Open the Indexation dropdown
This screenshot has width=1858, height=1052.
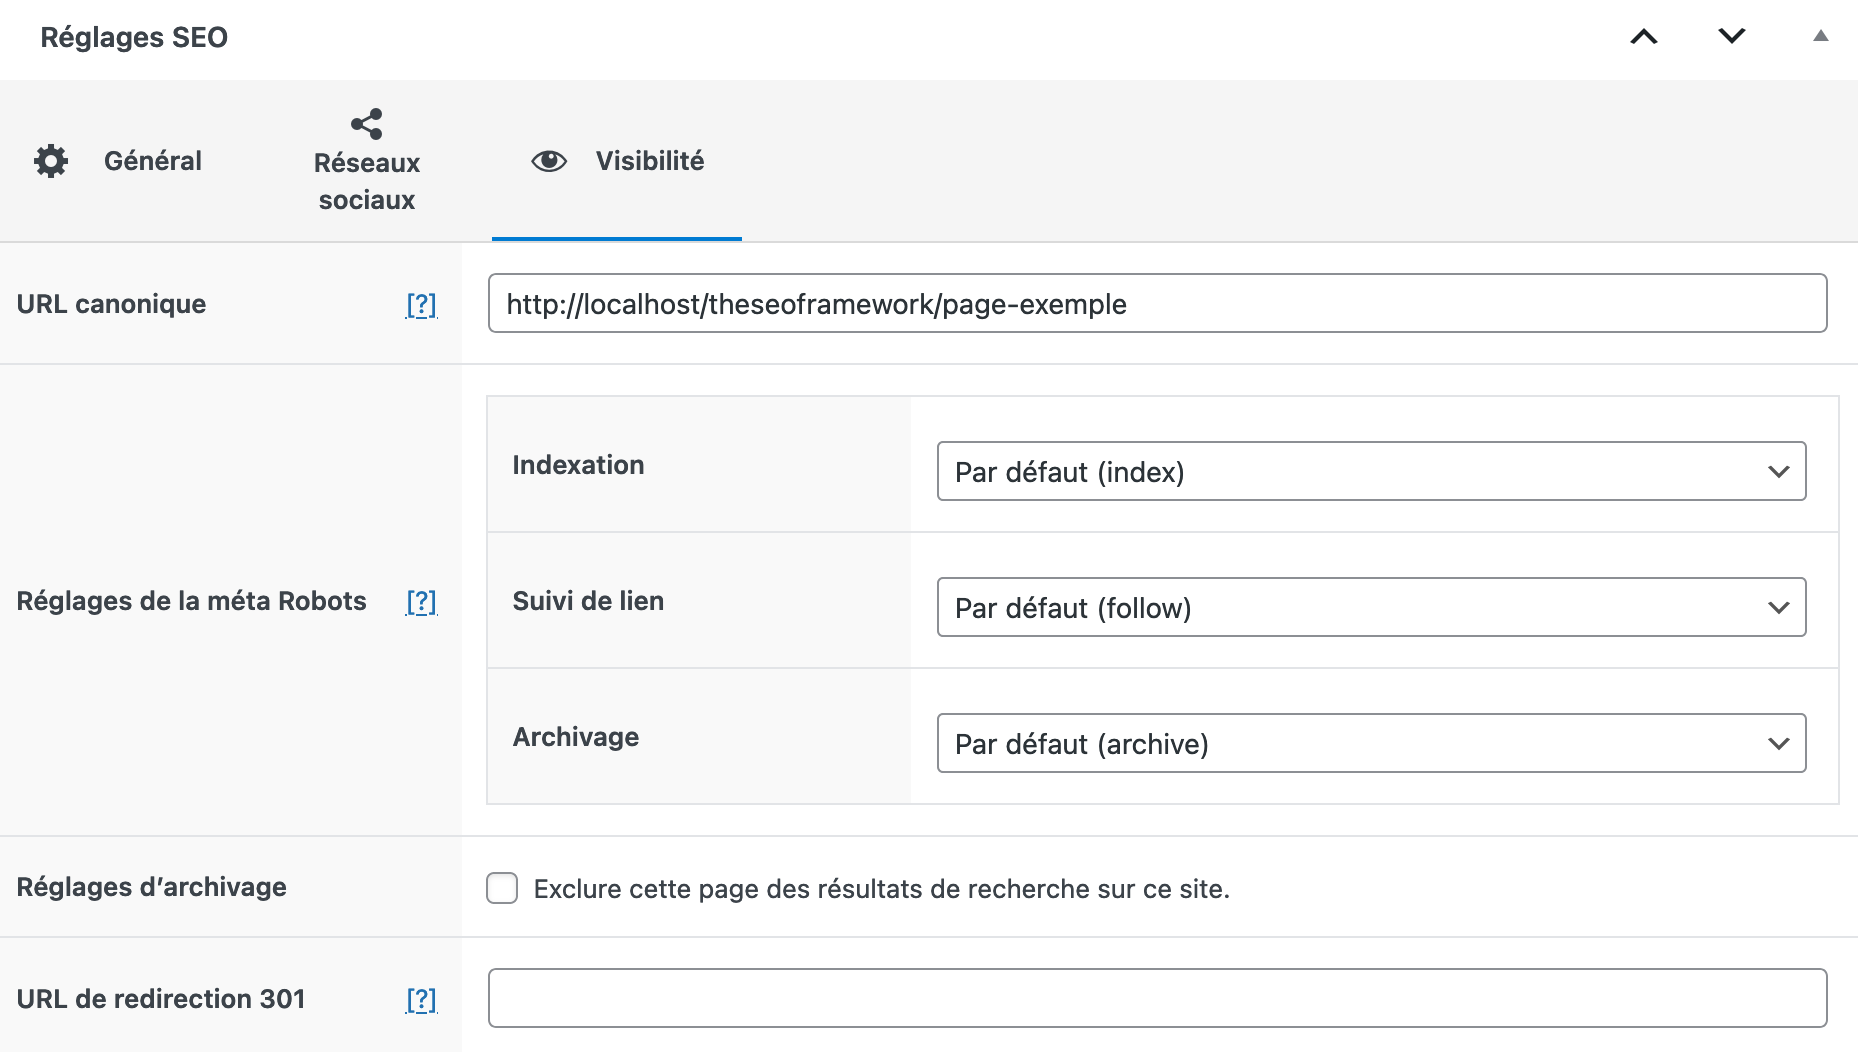(1371, 471)
